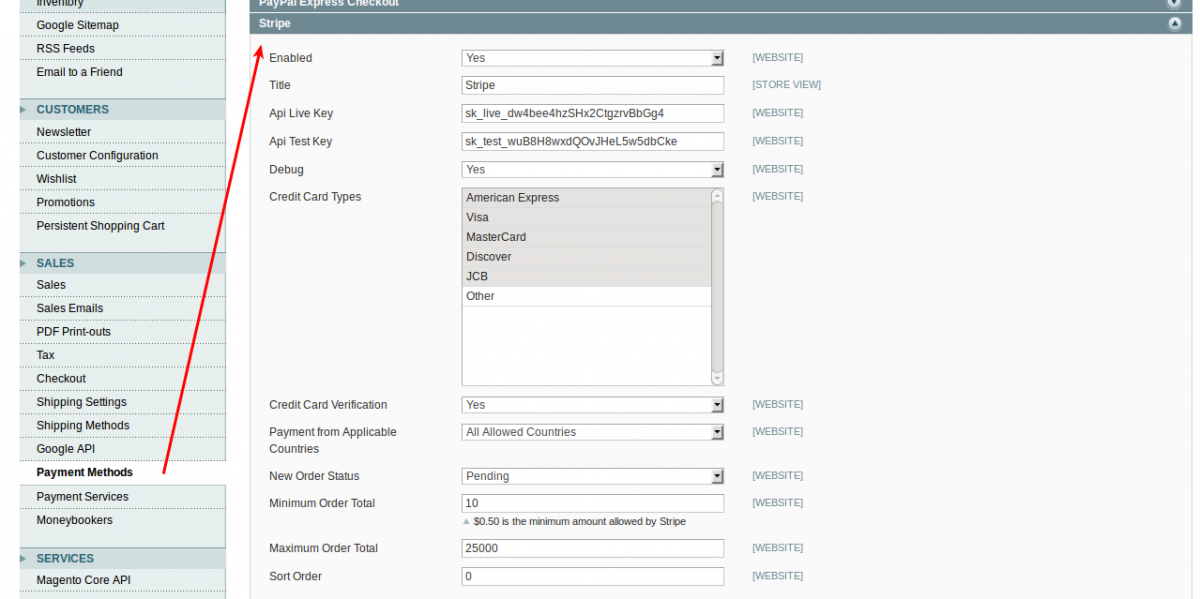Viewport: 1200px width, 599px height.
Task: Open the New Order Status dropdown
Action: [x=592, y=476]
